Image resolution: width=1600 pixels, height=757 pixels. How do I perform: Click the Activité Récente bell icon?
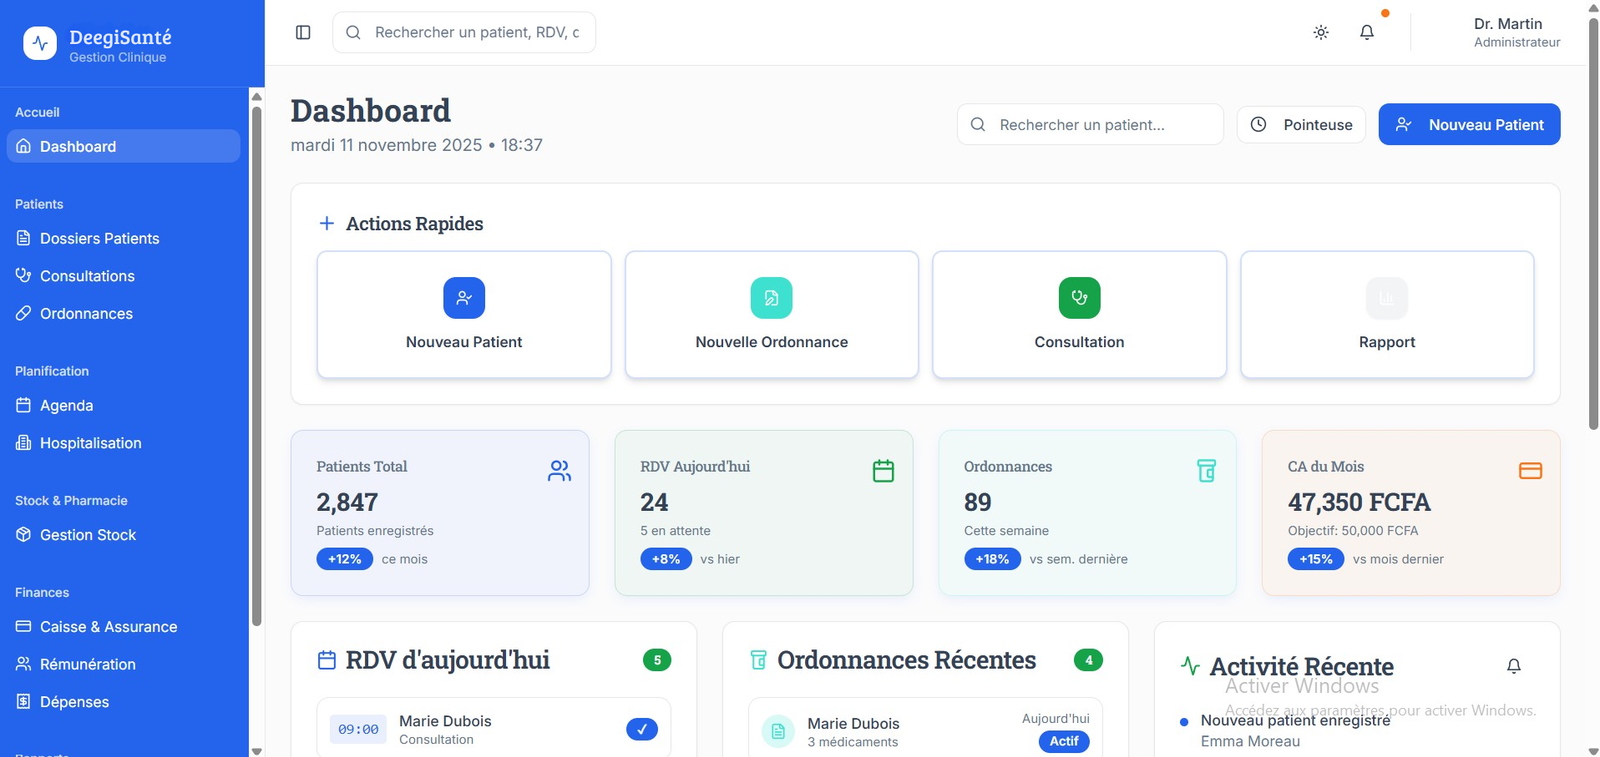[x=1513, y=666]
